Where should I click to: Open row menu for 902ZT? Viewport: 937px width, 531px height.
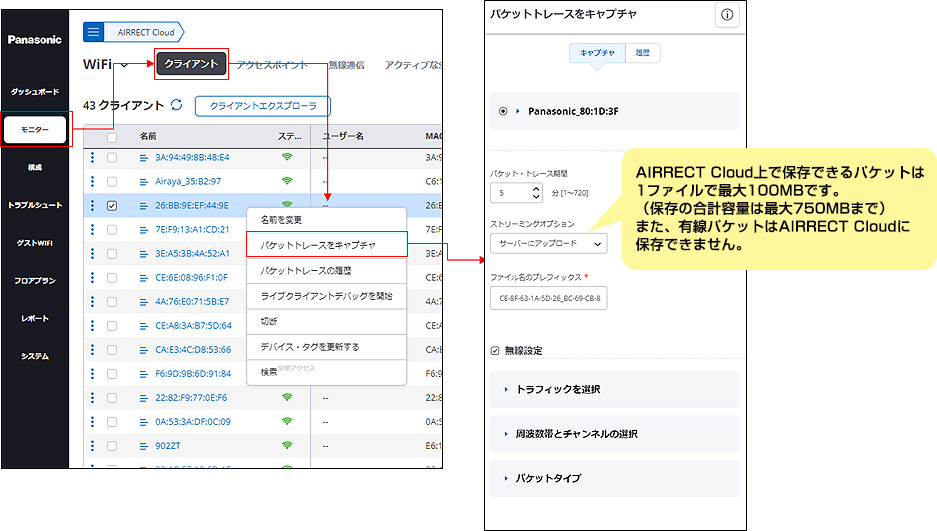coord(92,446)
